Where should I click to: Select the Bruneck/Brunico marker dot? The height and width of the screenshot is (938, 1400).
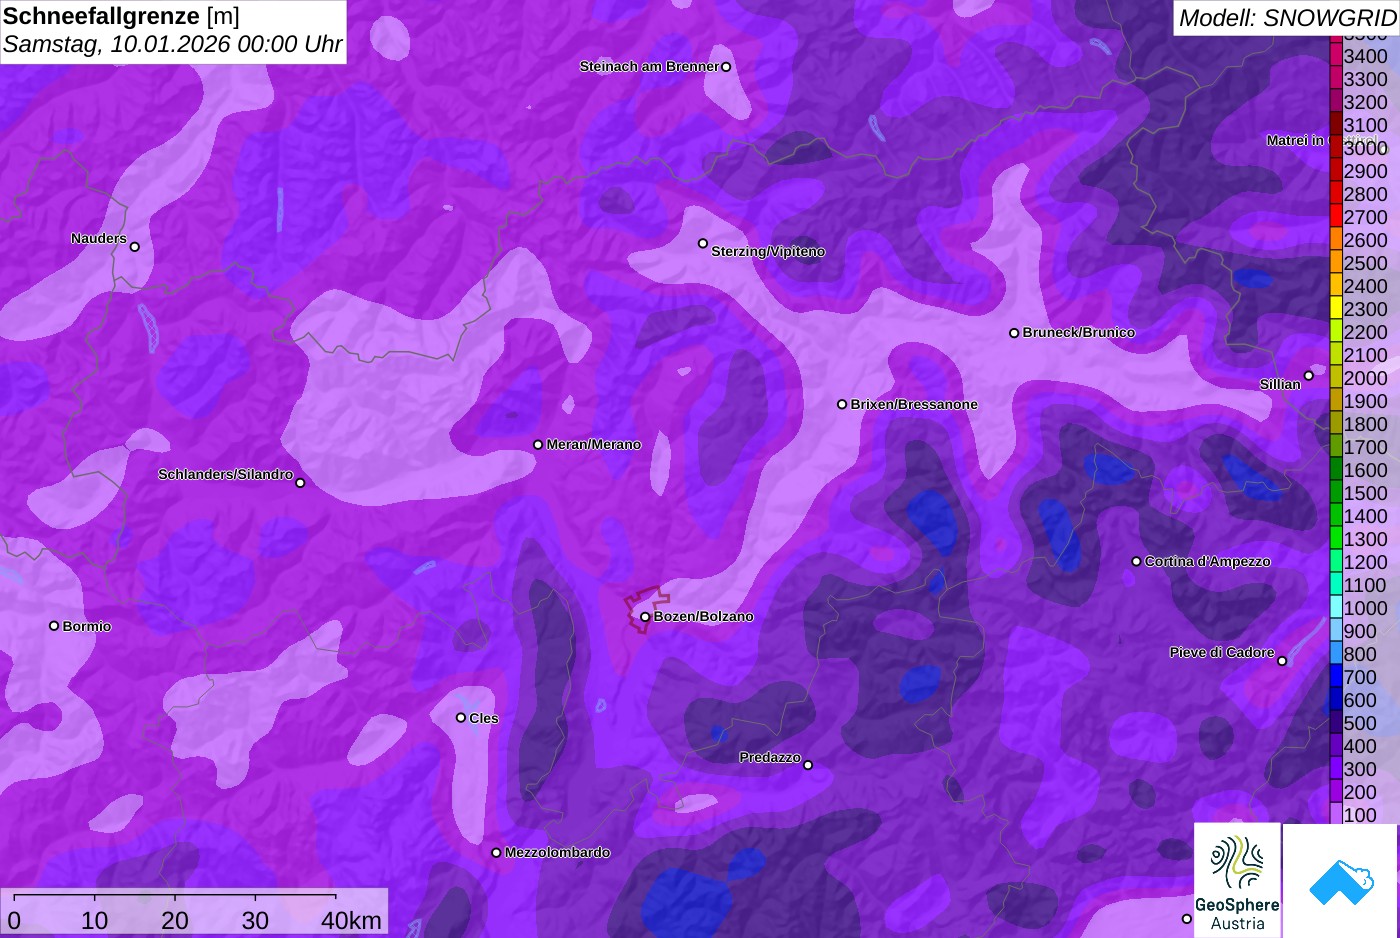click(x=1014, y=333)
